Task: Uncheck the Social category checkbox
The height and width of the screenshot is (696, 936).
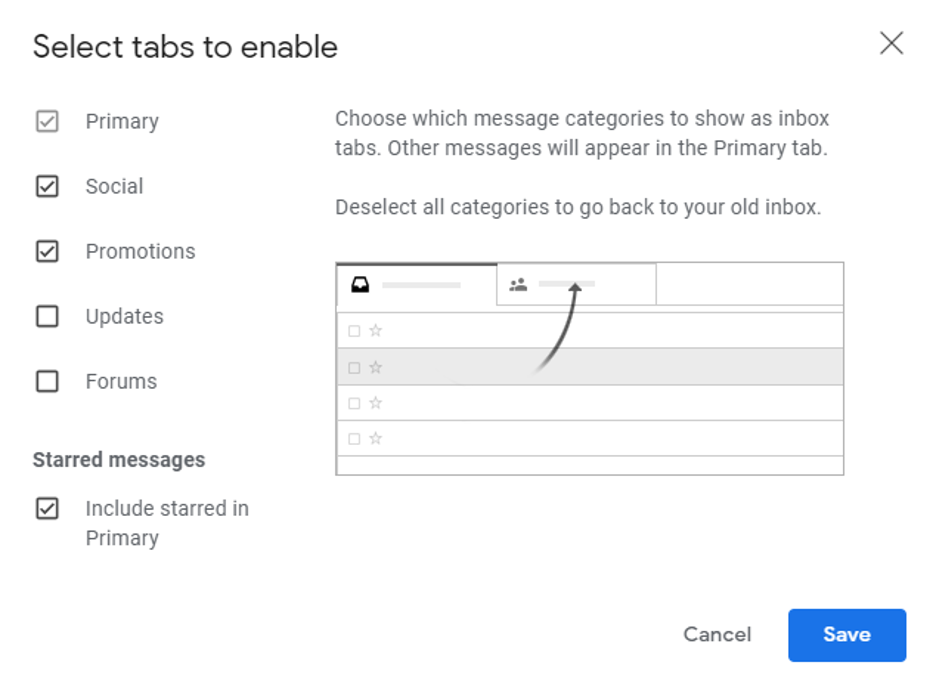Action: coord(47,186)
